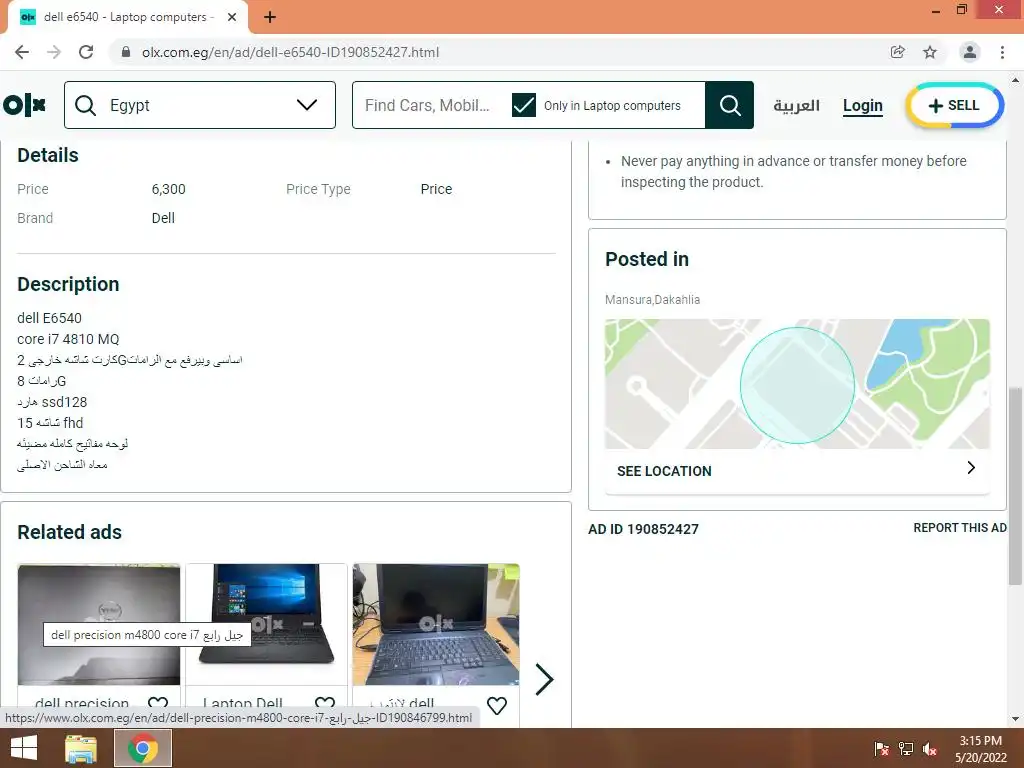1024x768 pixels.
Task: Uncheck Only in Laptop computers checkbox
Action: 524,105
